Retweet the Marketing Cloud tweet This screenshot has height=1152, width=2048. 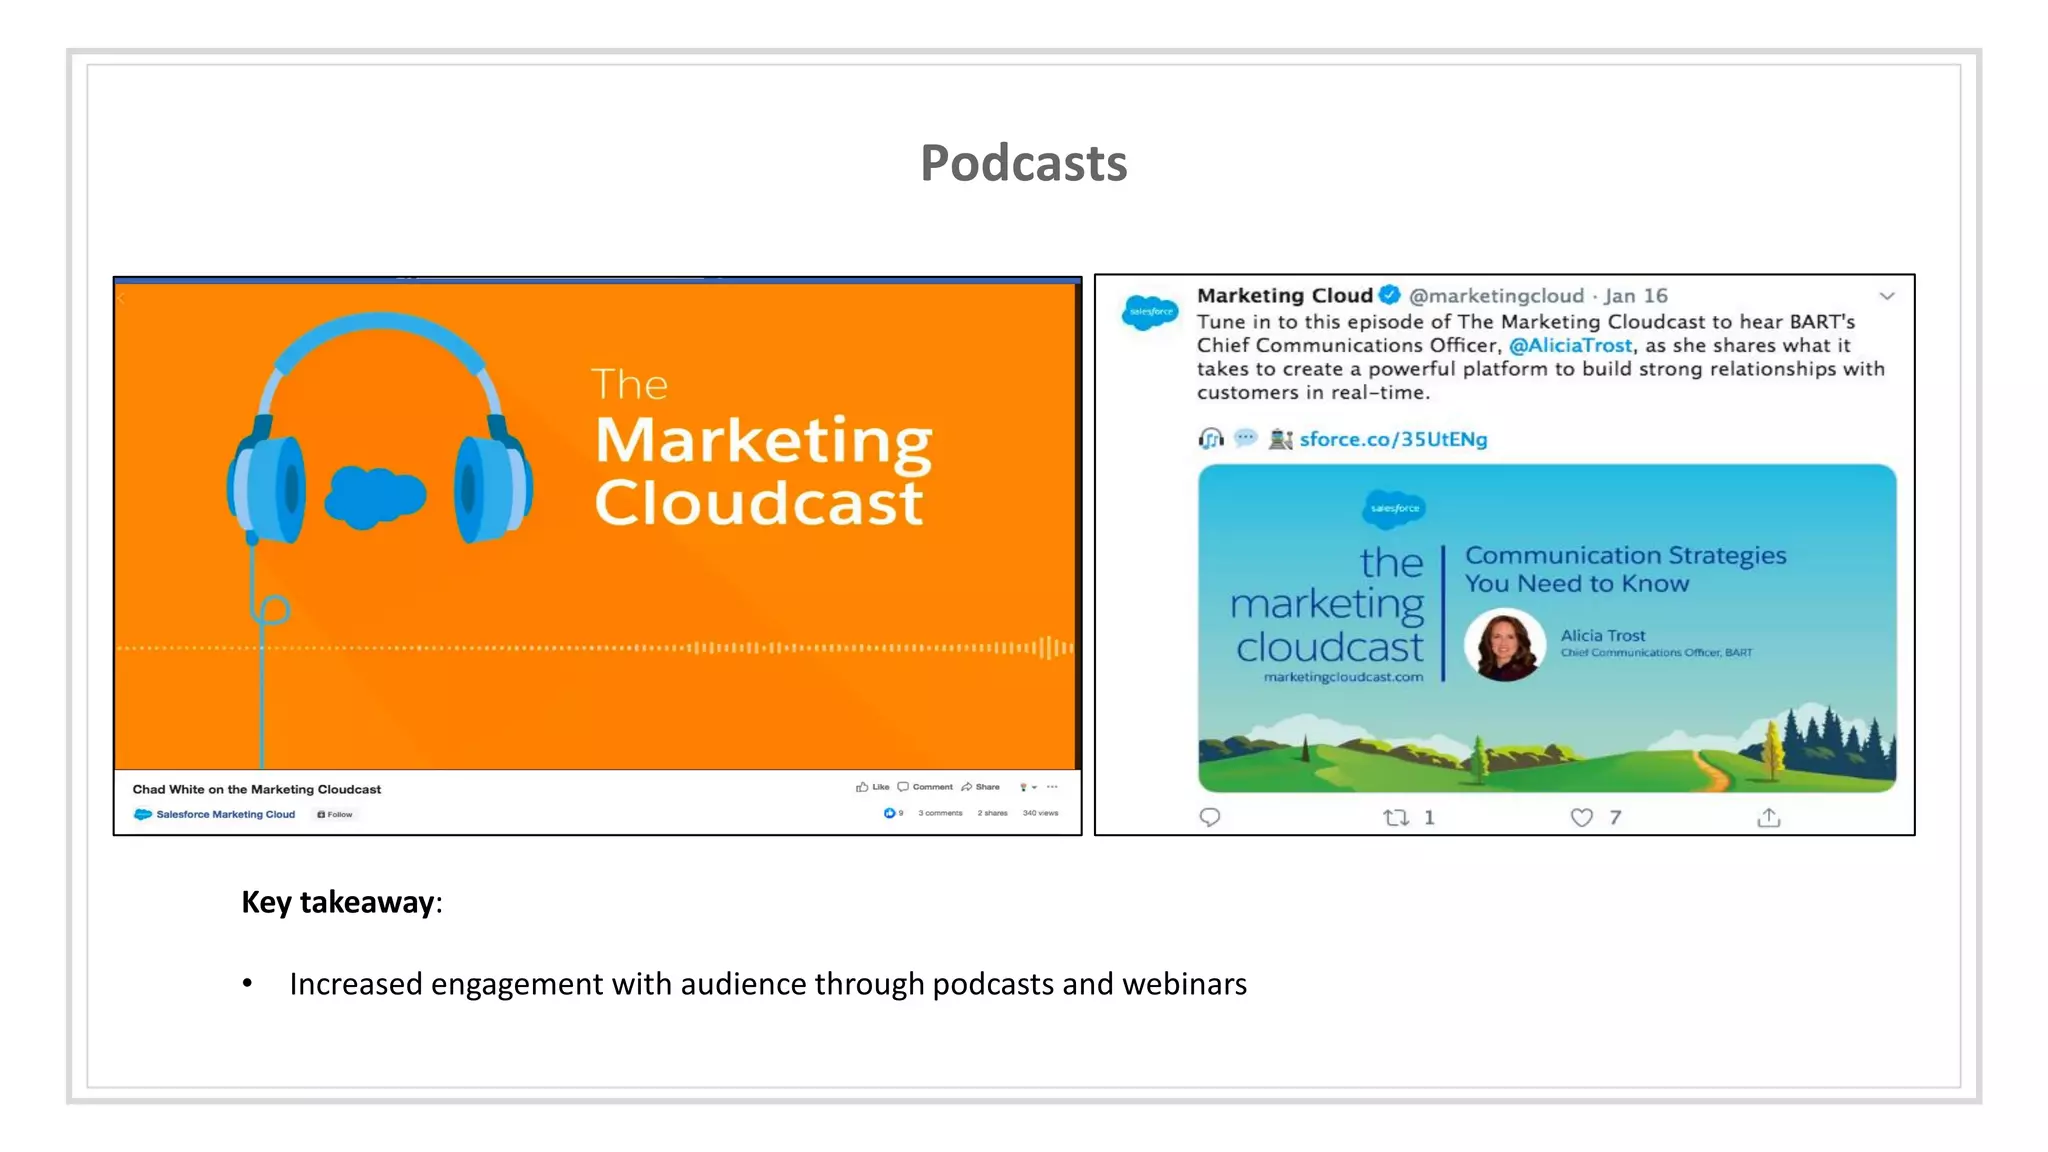1396,817
